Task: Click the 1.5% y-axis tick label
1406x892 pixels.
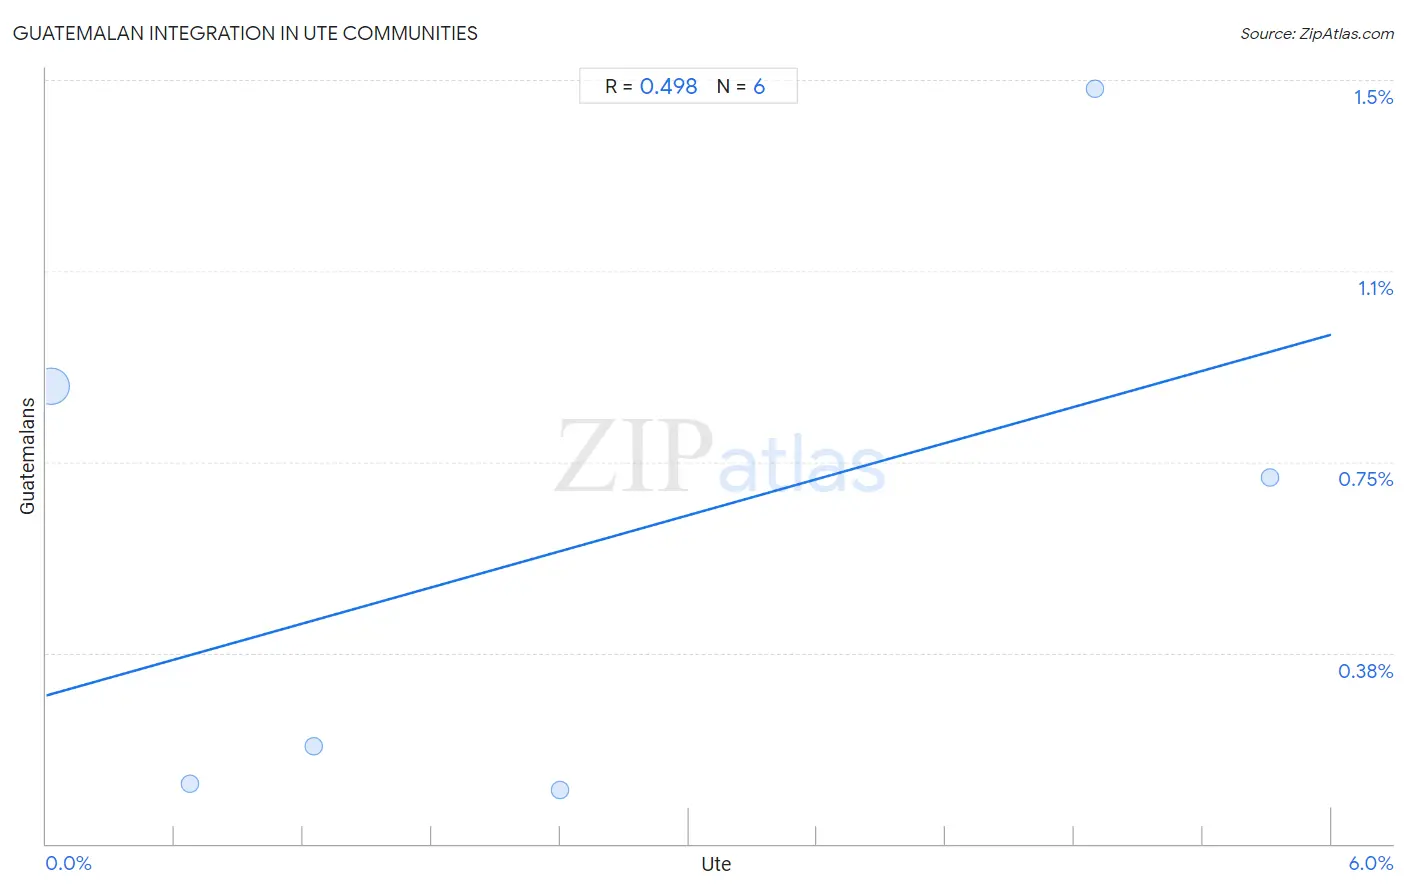Action: pos(1373,97)
